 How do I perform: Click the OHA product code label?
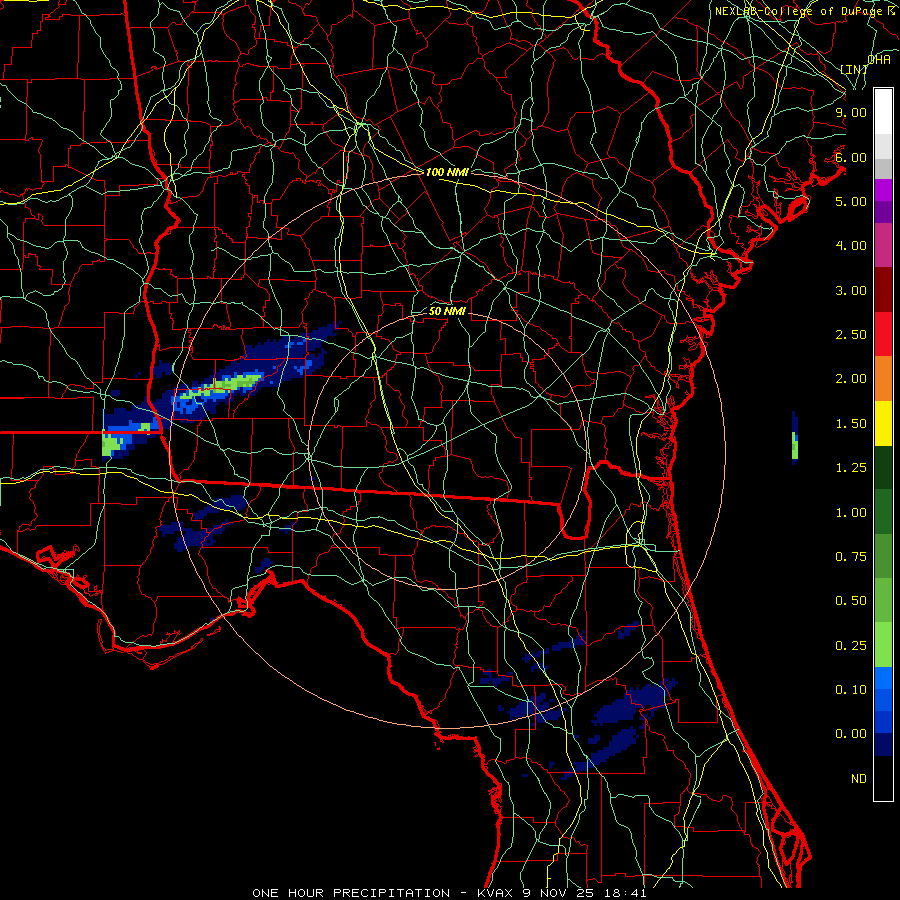click(x=879, y=59)
